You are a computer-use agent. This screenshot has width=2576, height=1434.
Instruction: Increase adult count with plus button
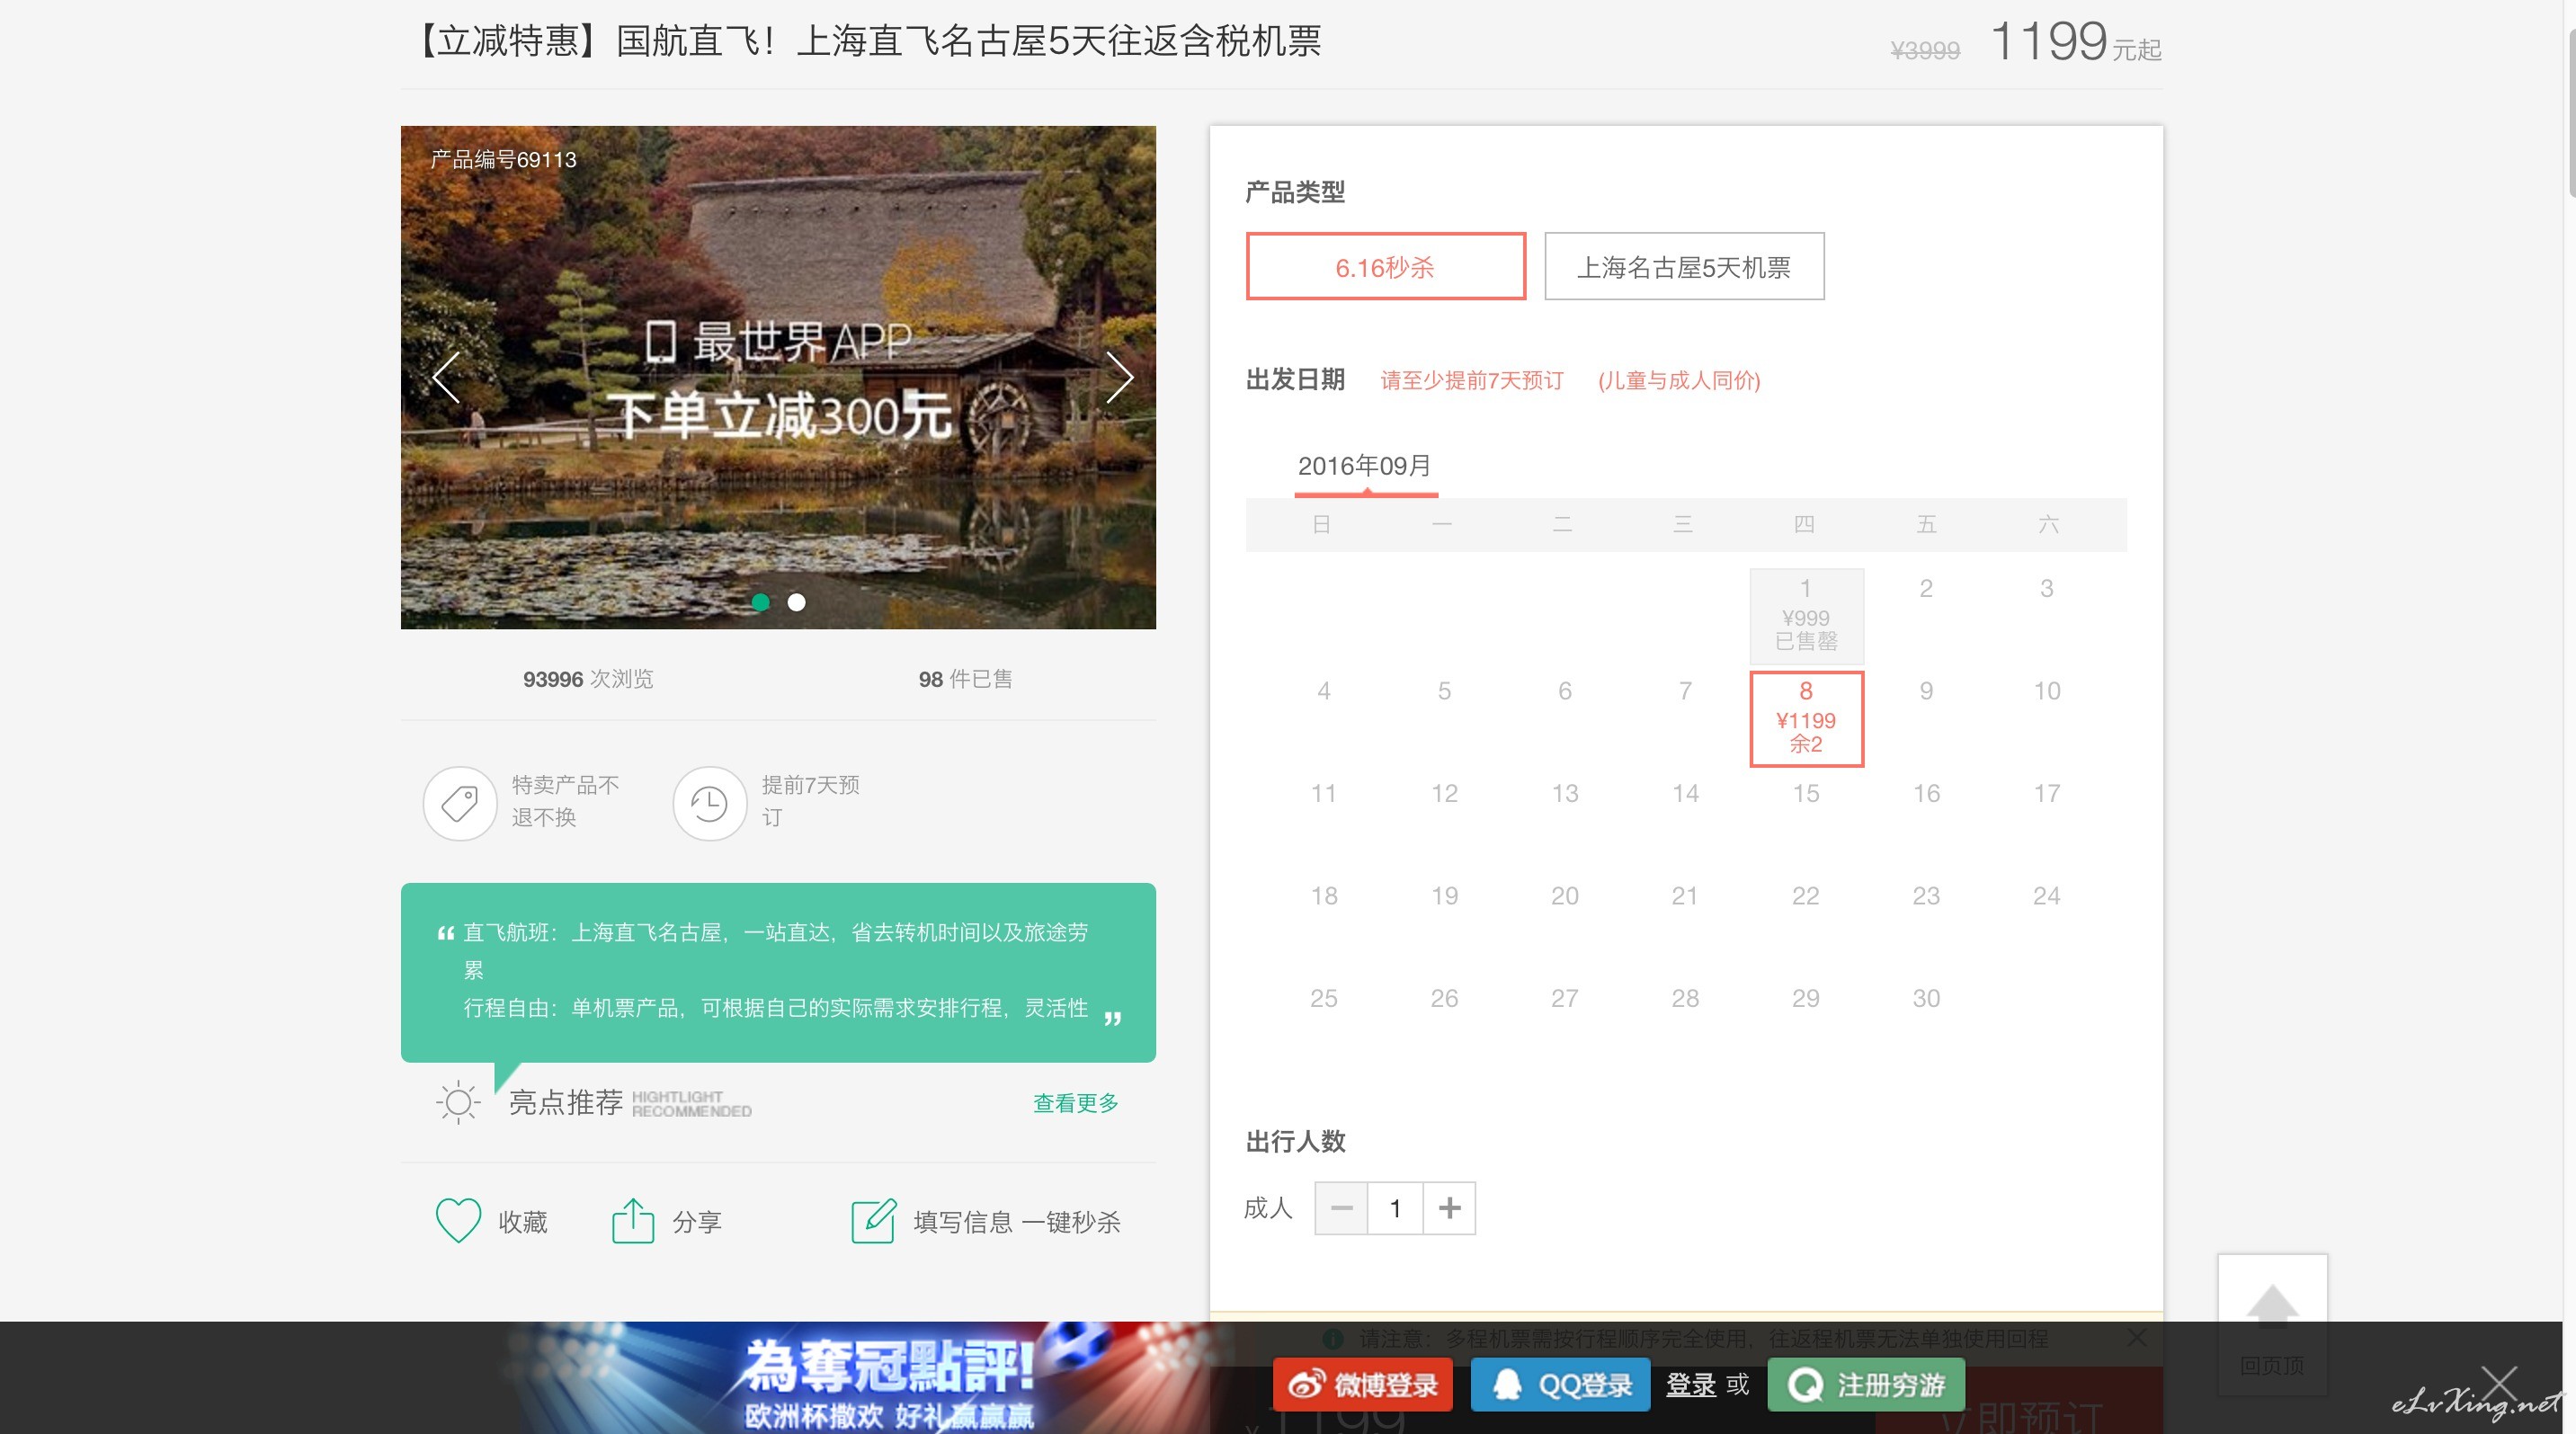pyautogui.click(x=1449, y=1208)
